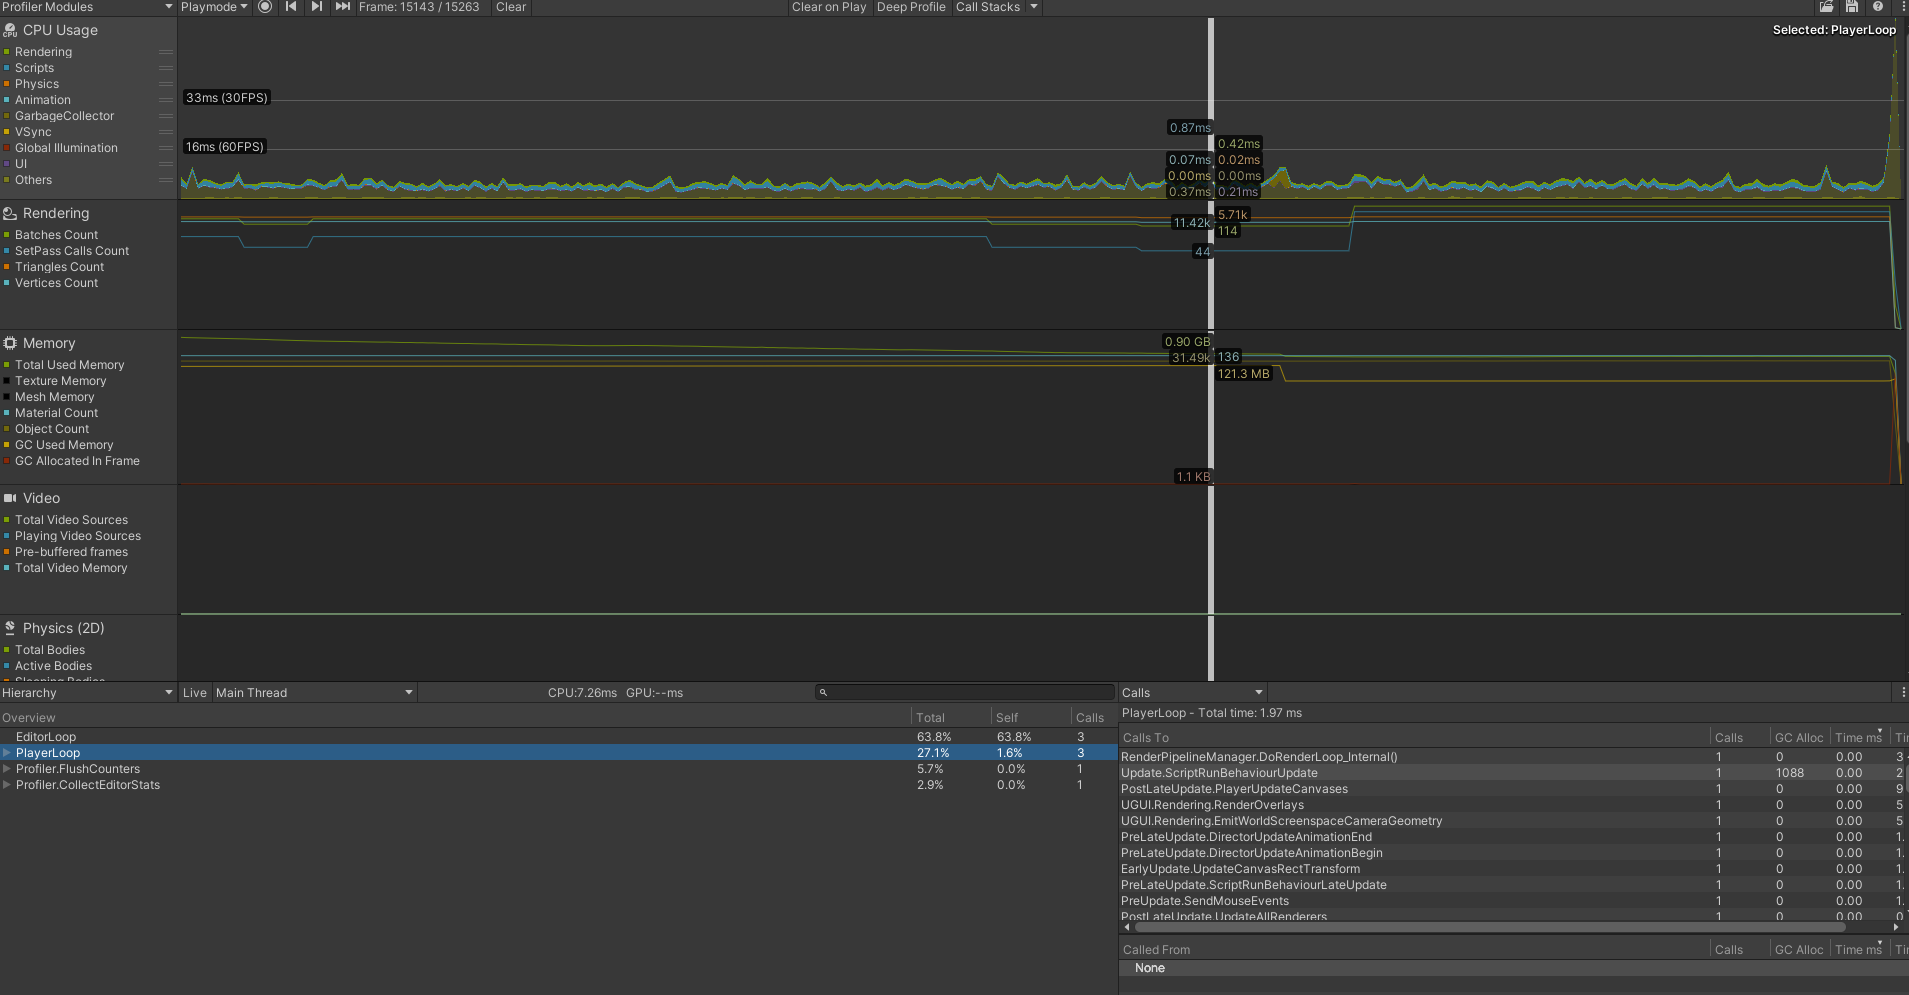This screenshot has height=995, width=1909.
Task: Toggle Global Illumination category visibility
Action: (7, 148)
